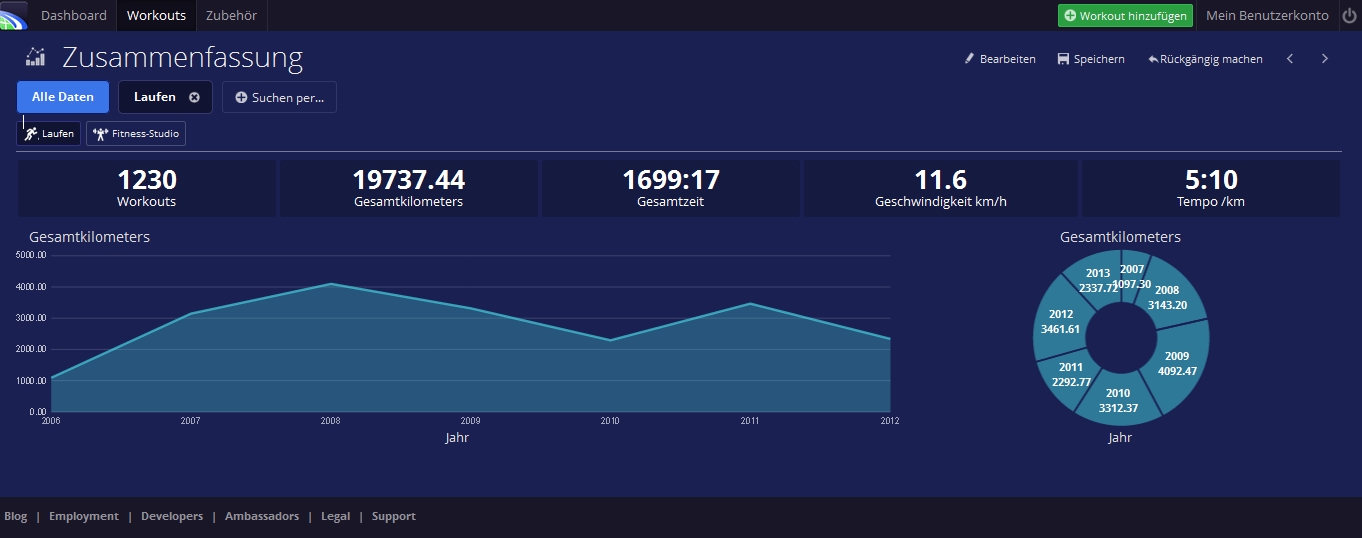This screenshot has height=538, width=1362.
Task: Click the Bearbeiten button
Action: click(x=999, y=59)
